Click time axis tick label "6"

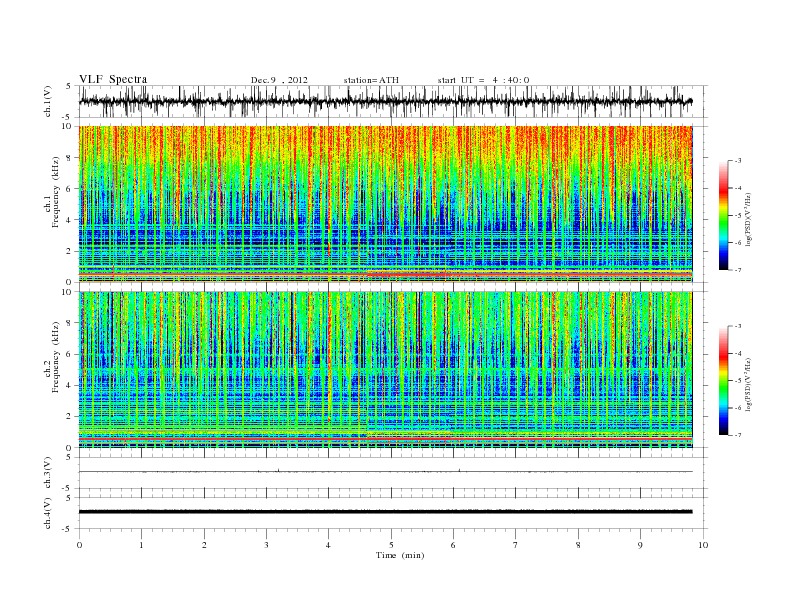(x=454, y=545)
